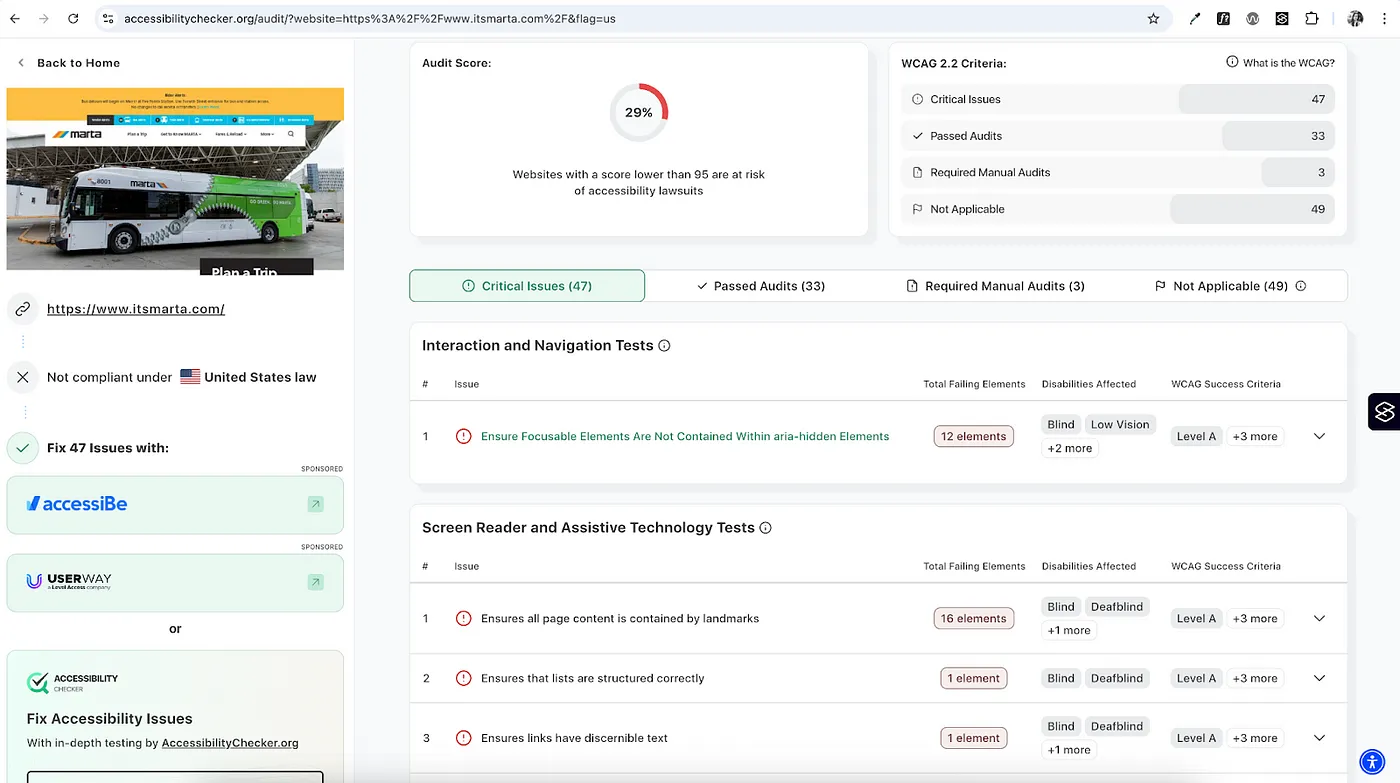Image resolution: width=1400 pixels, height=783 pixels.
Task: Switch to the Passed Audits (33) tab
Action: coord(760,286)
